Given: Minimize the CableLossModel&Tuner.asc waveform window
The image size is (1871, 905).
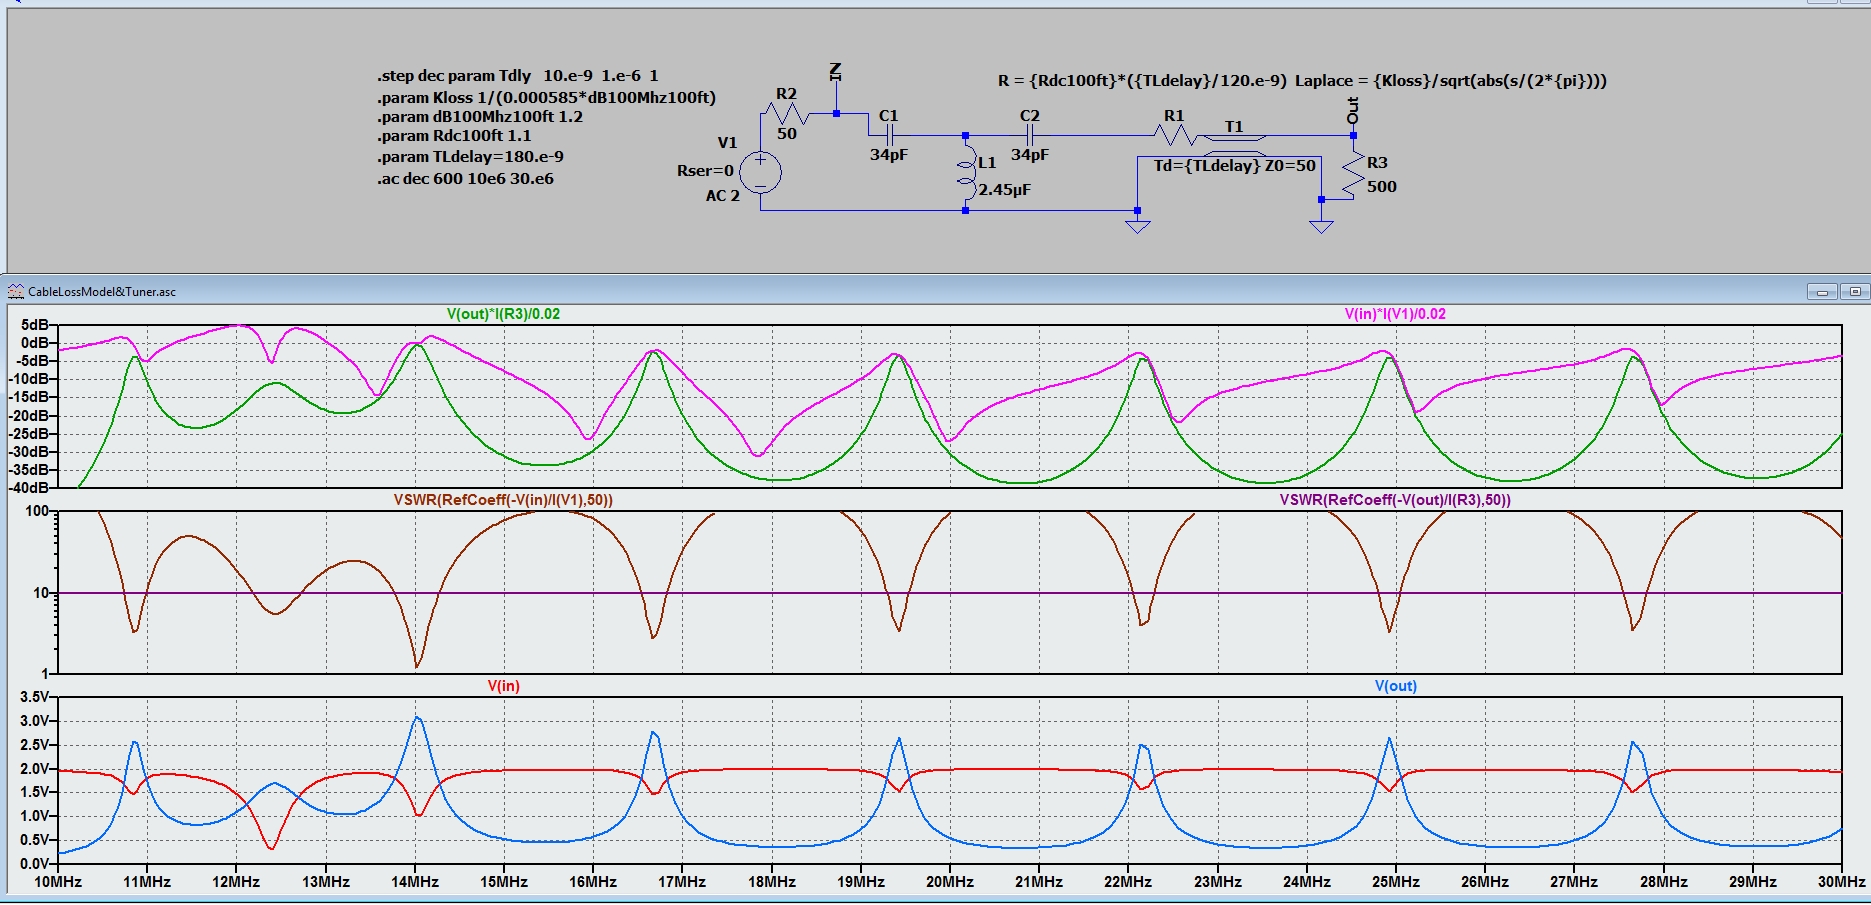Looking at the screenshot, I should pos(1822,292).
